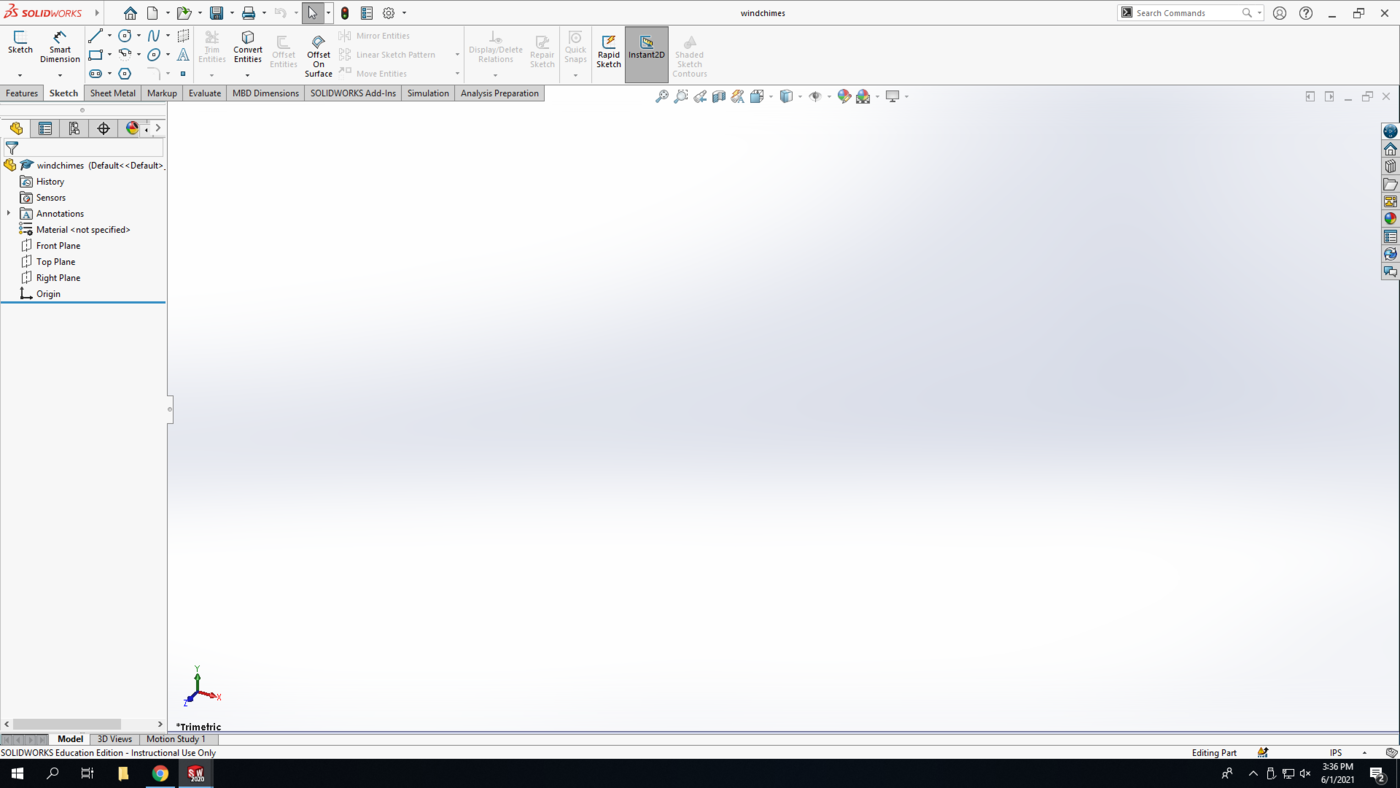Open the Design Library in task pane
Viewport: 1400px width, 788px height.
[x=1390, y=167]
